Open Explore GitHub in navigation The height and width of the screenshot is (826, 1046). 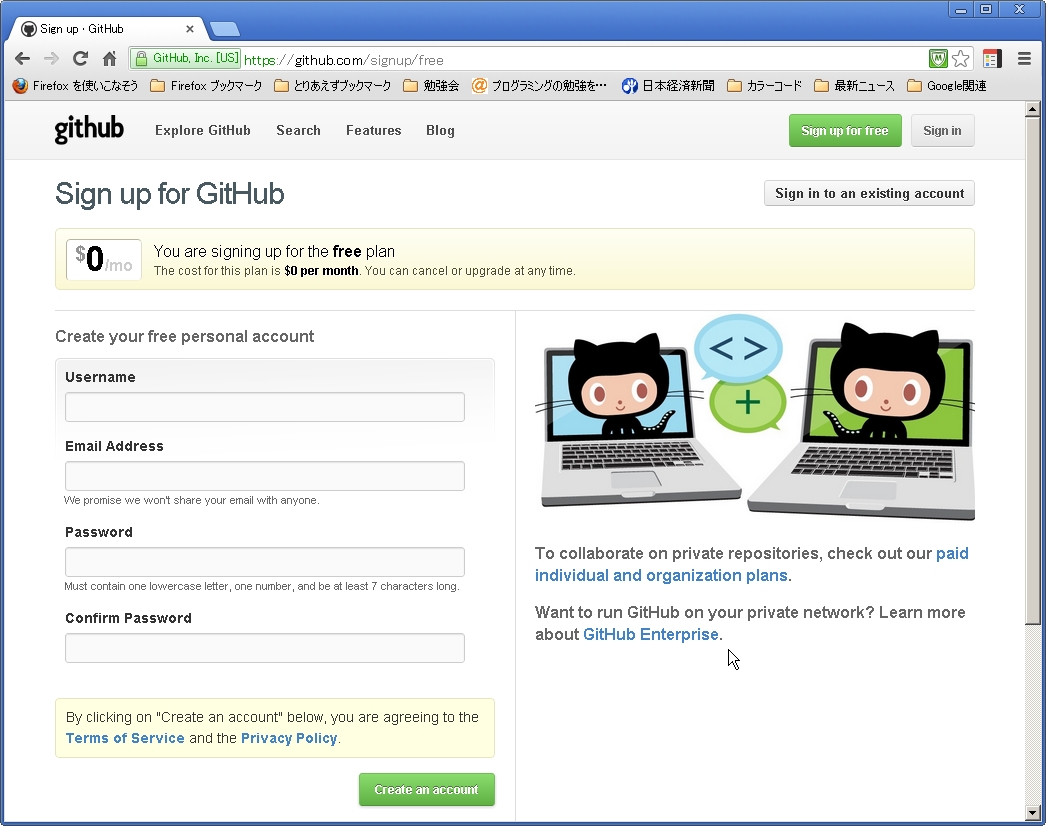pos(203,130)
